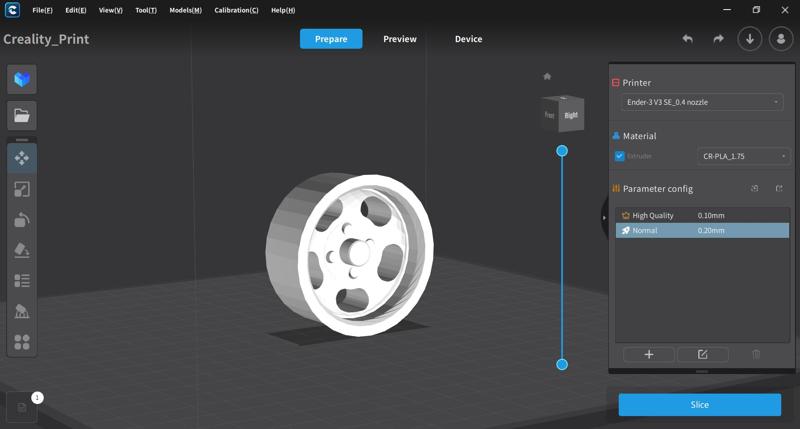Image resolution: width=800 pixels, height=429 pixels.
Task: Select the High Quality 0.10mm profile
Action: (702, 215)
